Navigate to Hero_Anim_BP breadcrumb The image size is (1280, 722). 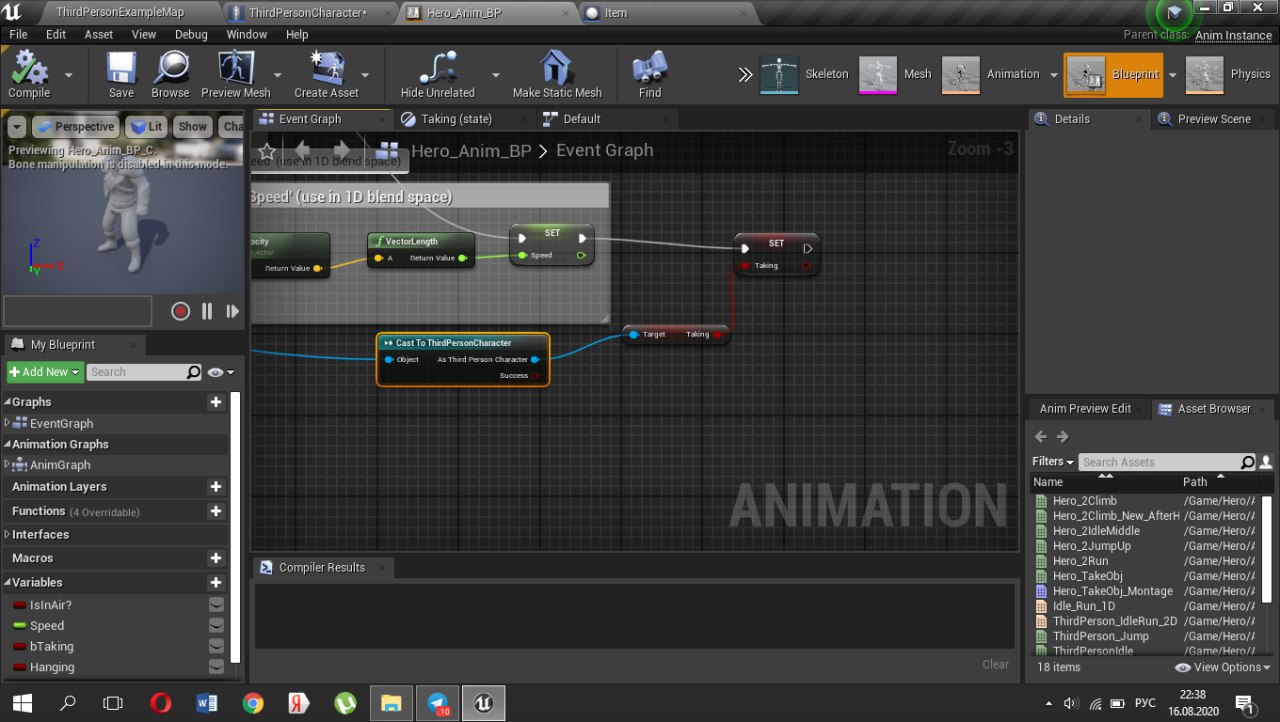pyautogui.click(x=471, y=151)
